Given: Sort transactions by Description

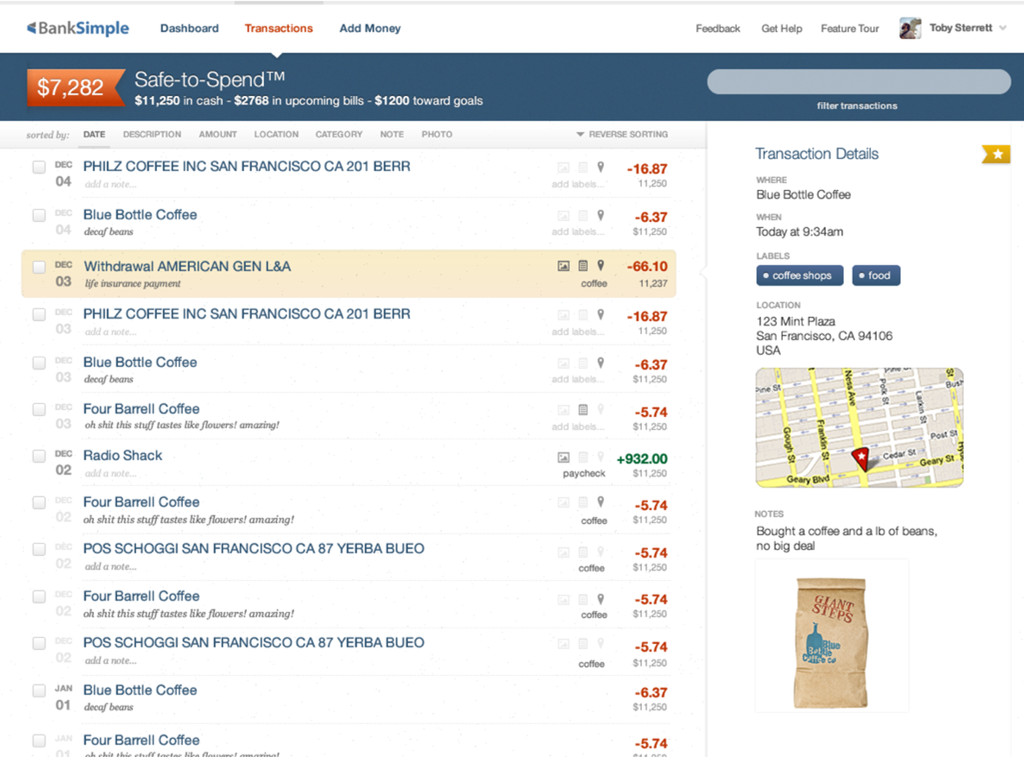Looking at the screenshot, I should tap(152, 134).
